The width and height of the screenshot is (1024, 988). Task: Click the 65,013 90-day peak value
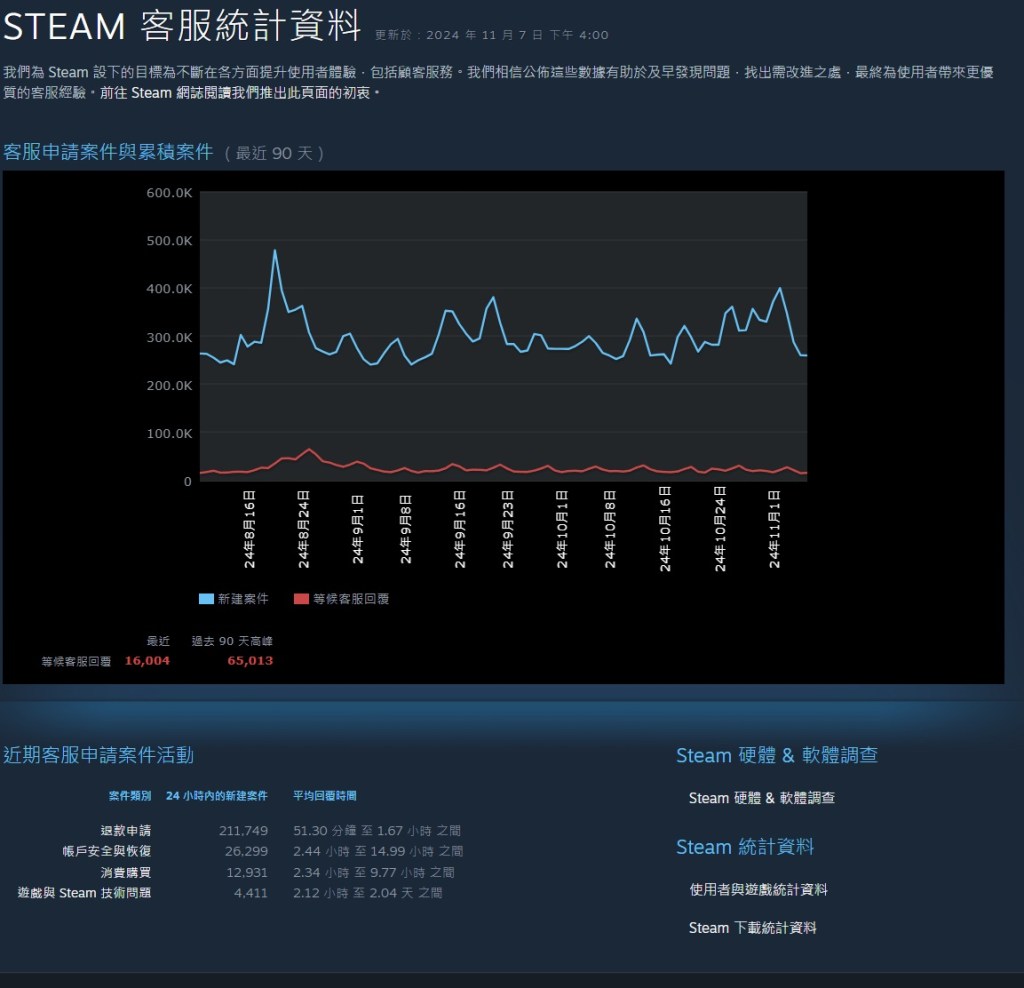(250, 661)
